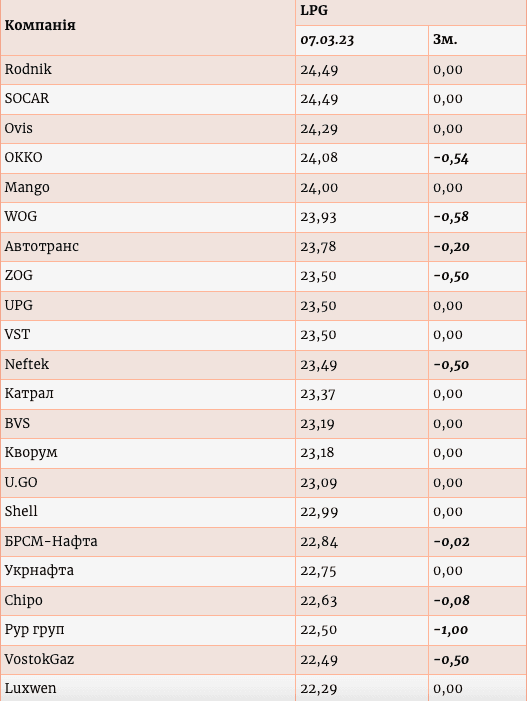Click the Зм. change column header

[x=445, y=40]
